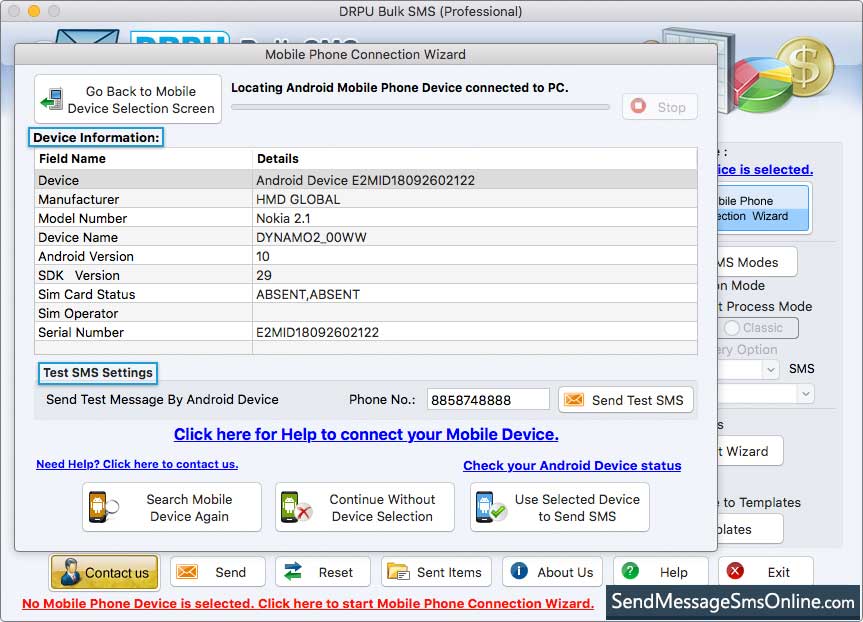The width and height of the screenshot is (863, 622).
Task: Select the Serial Number row
Action: (365, 332)
